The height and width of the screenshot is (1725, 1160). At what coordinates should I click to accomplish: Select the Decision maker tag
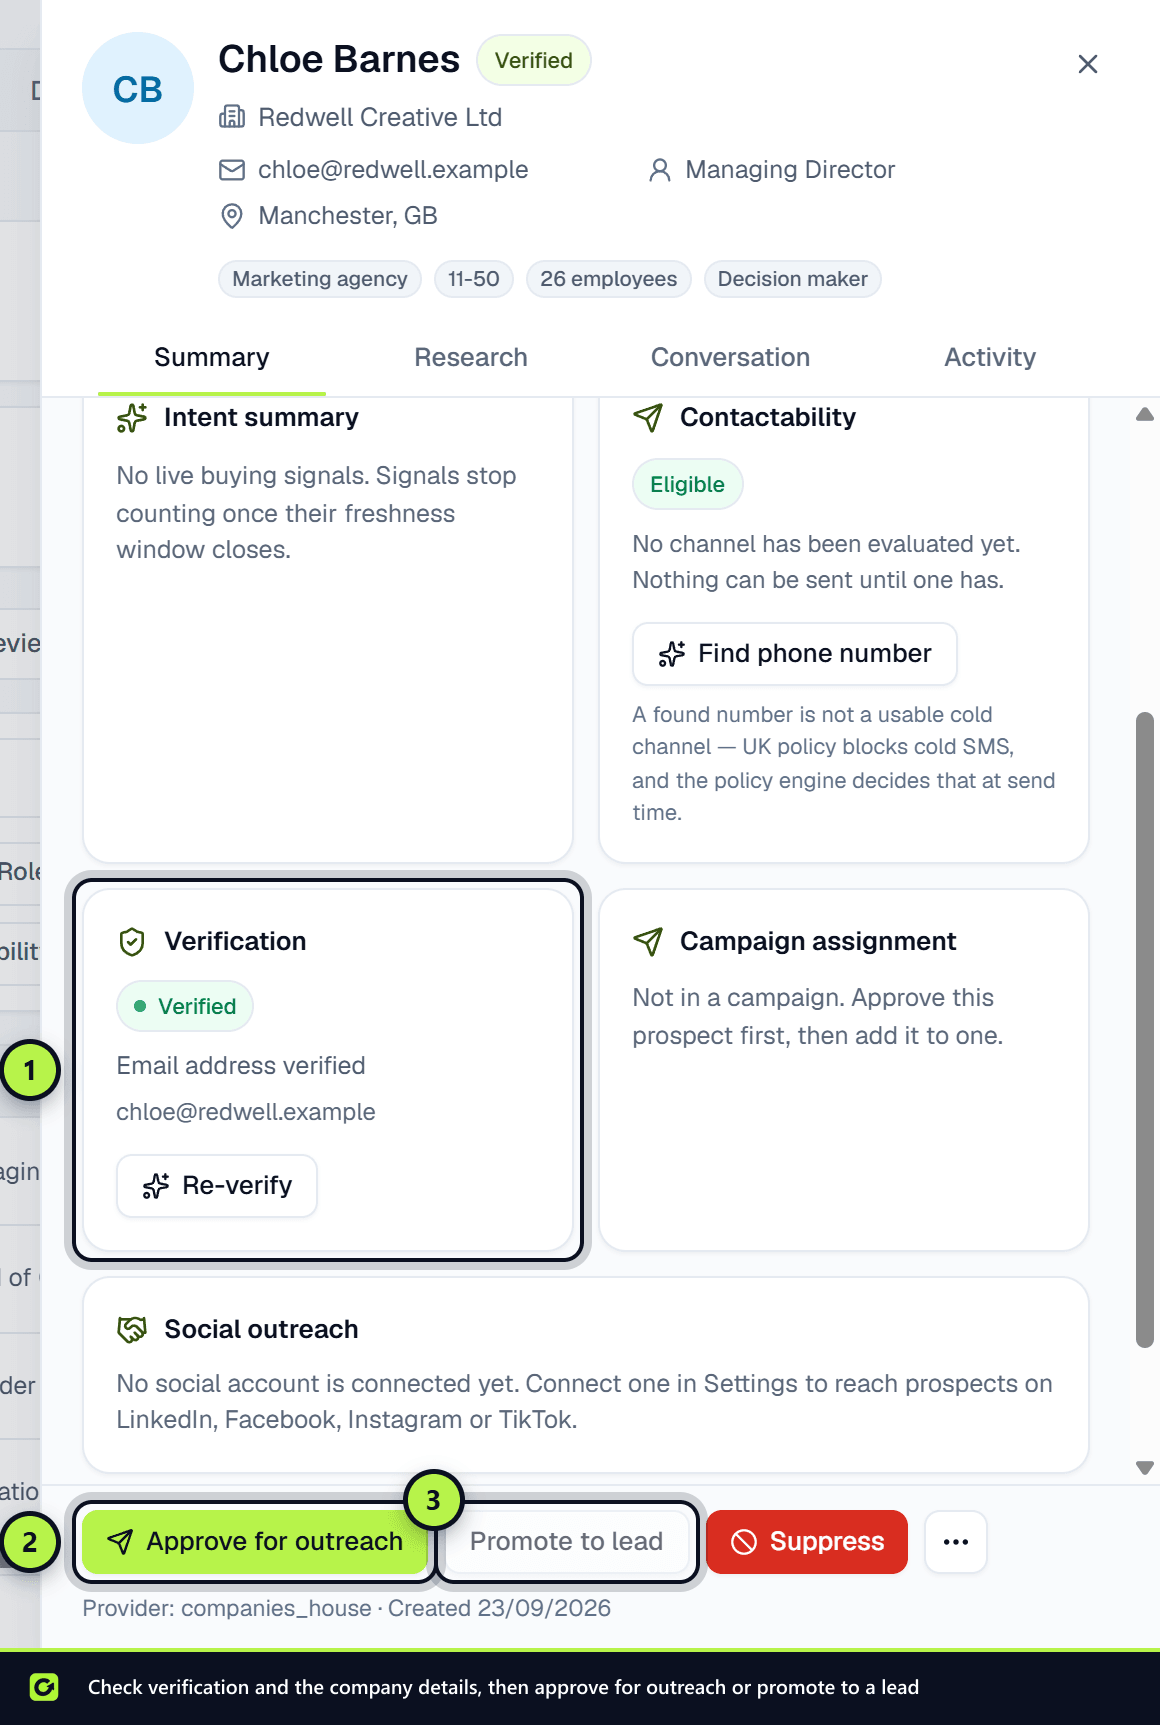[x=793, y=279]
